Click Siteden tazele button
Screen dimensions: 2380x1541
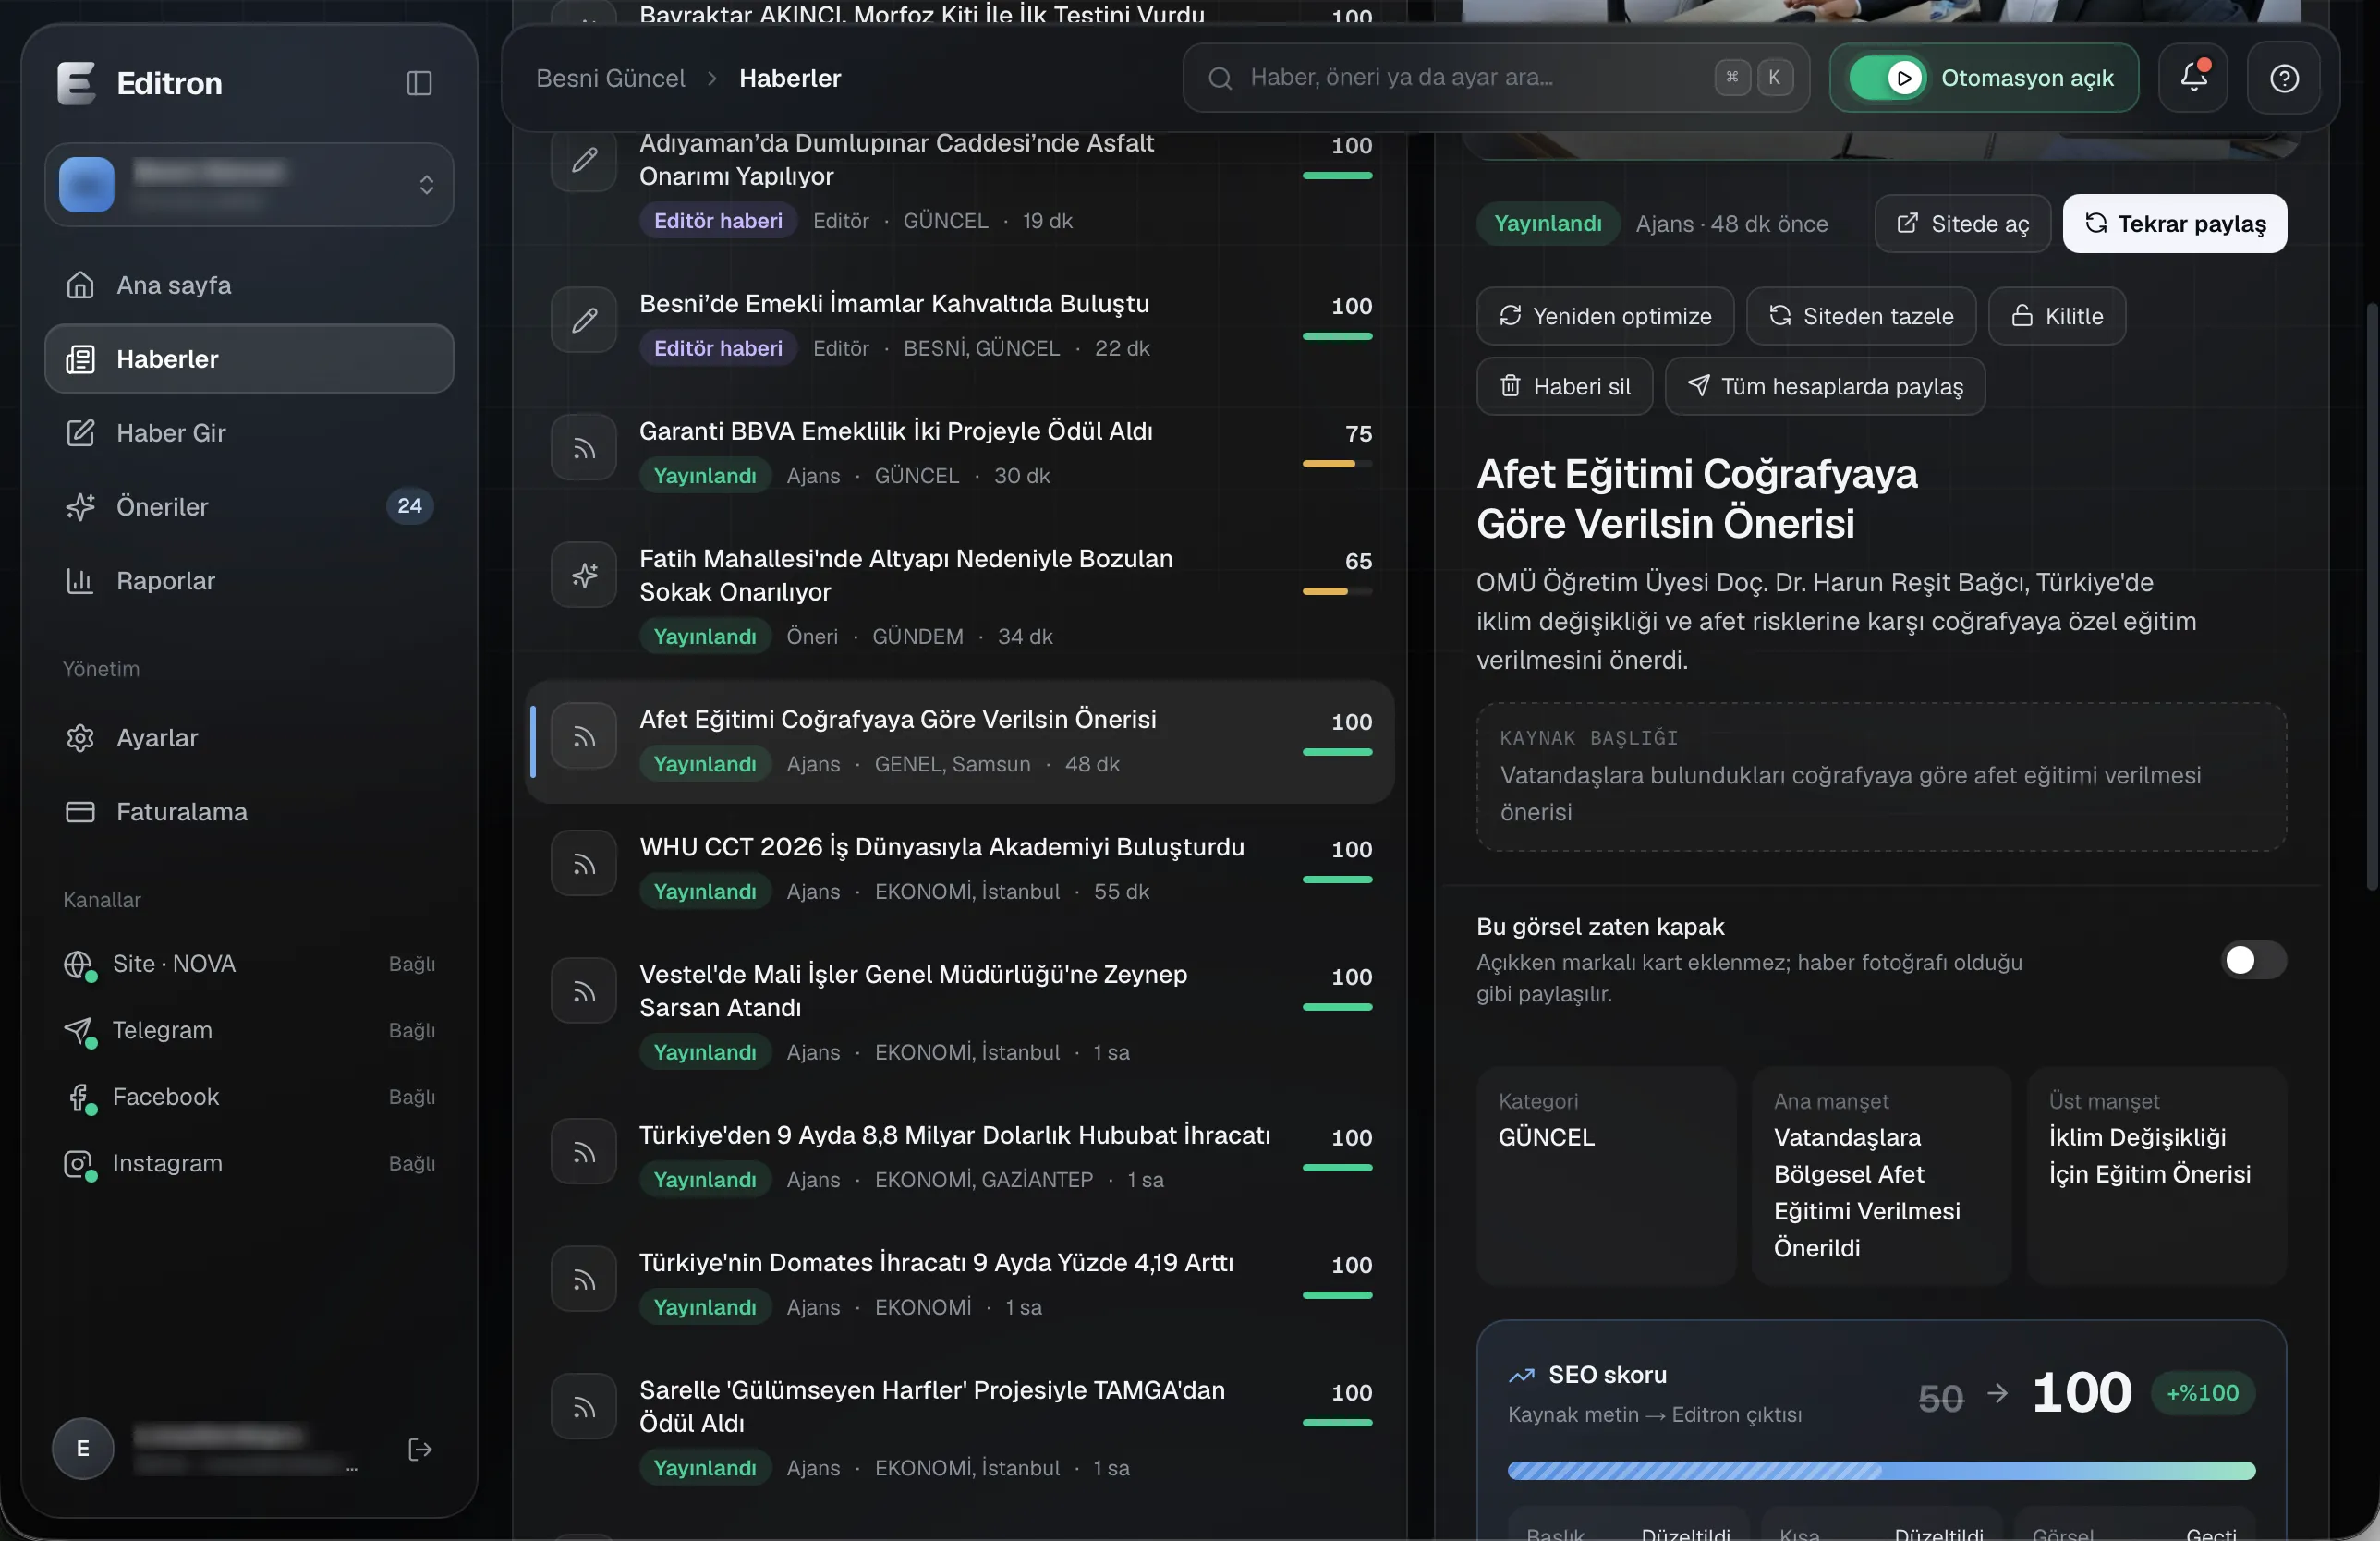click(x=1860, y=316)
